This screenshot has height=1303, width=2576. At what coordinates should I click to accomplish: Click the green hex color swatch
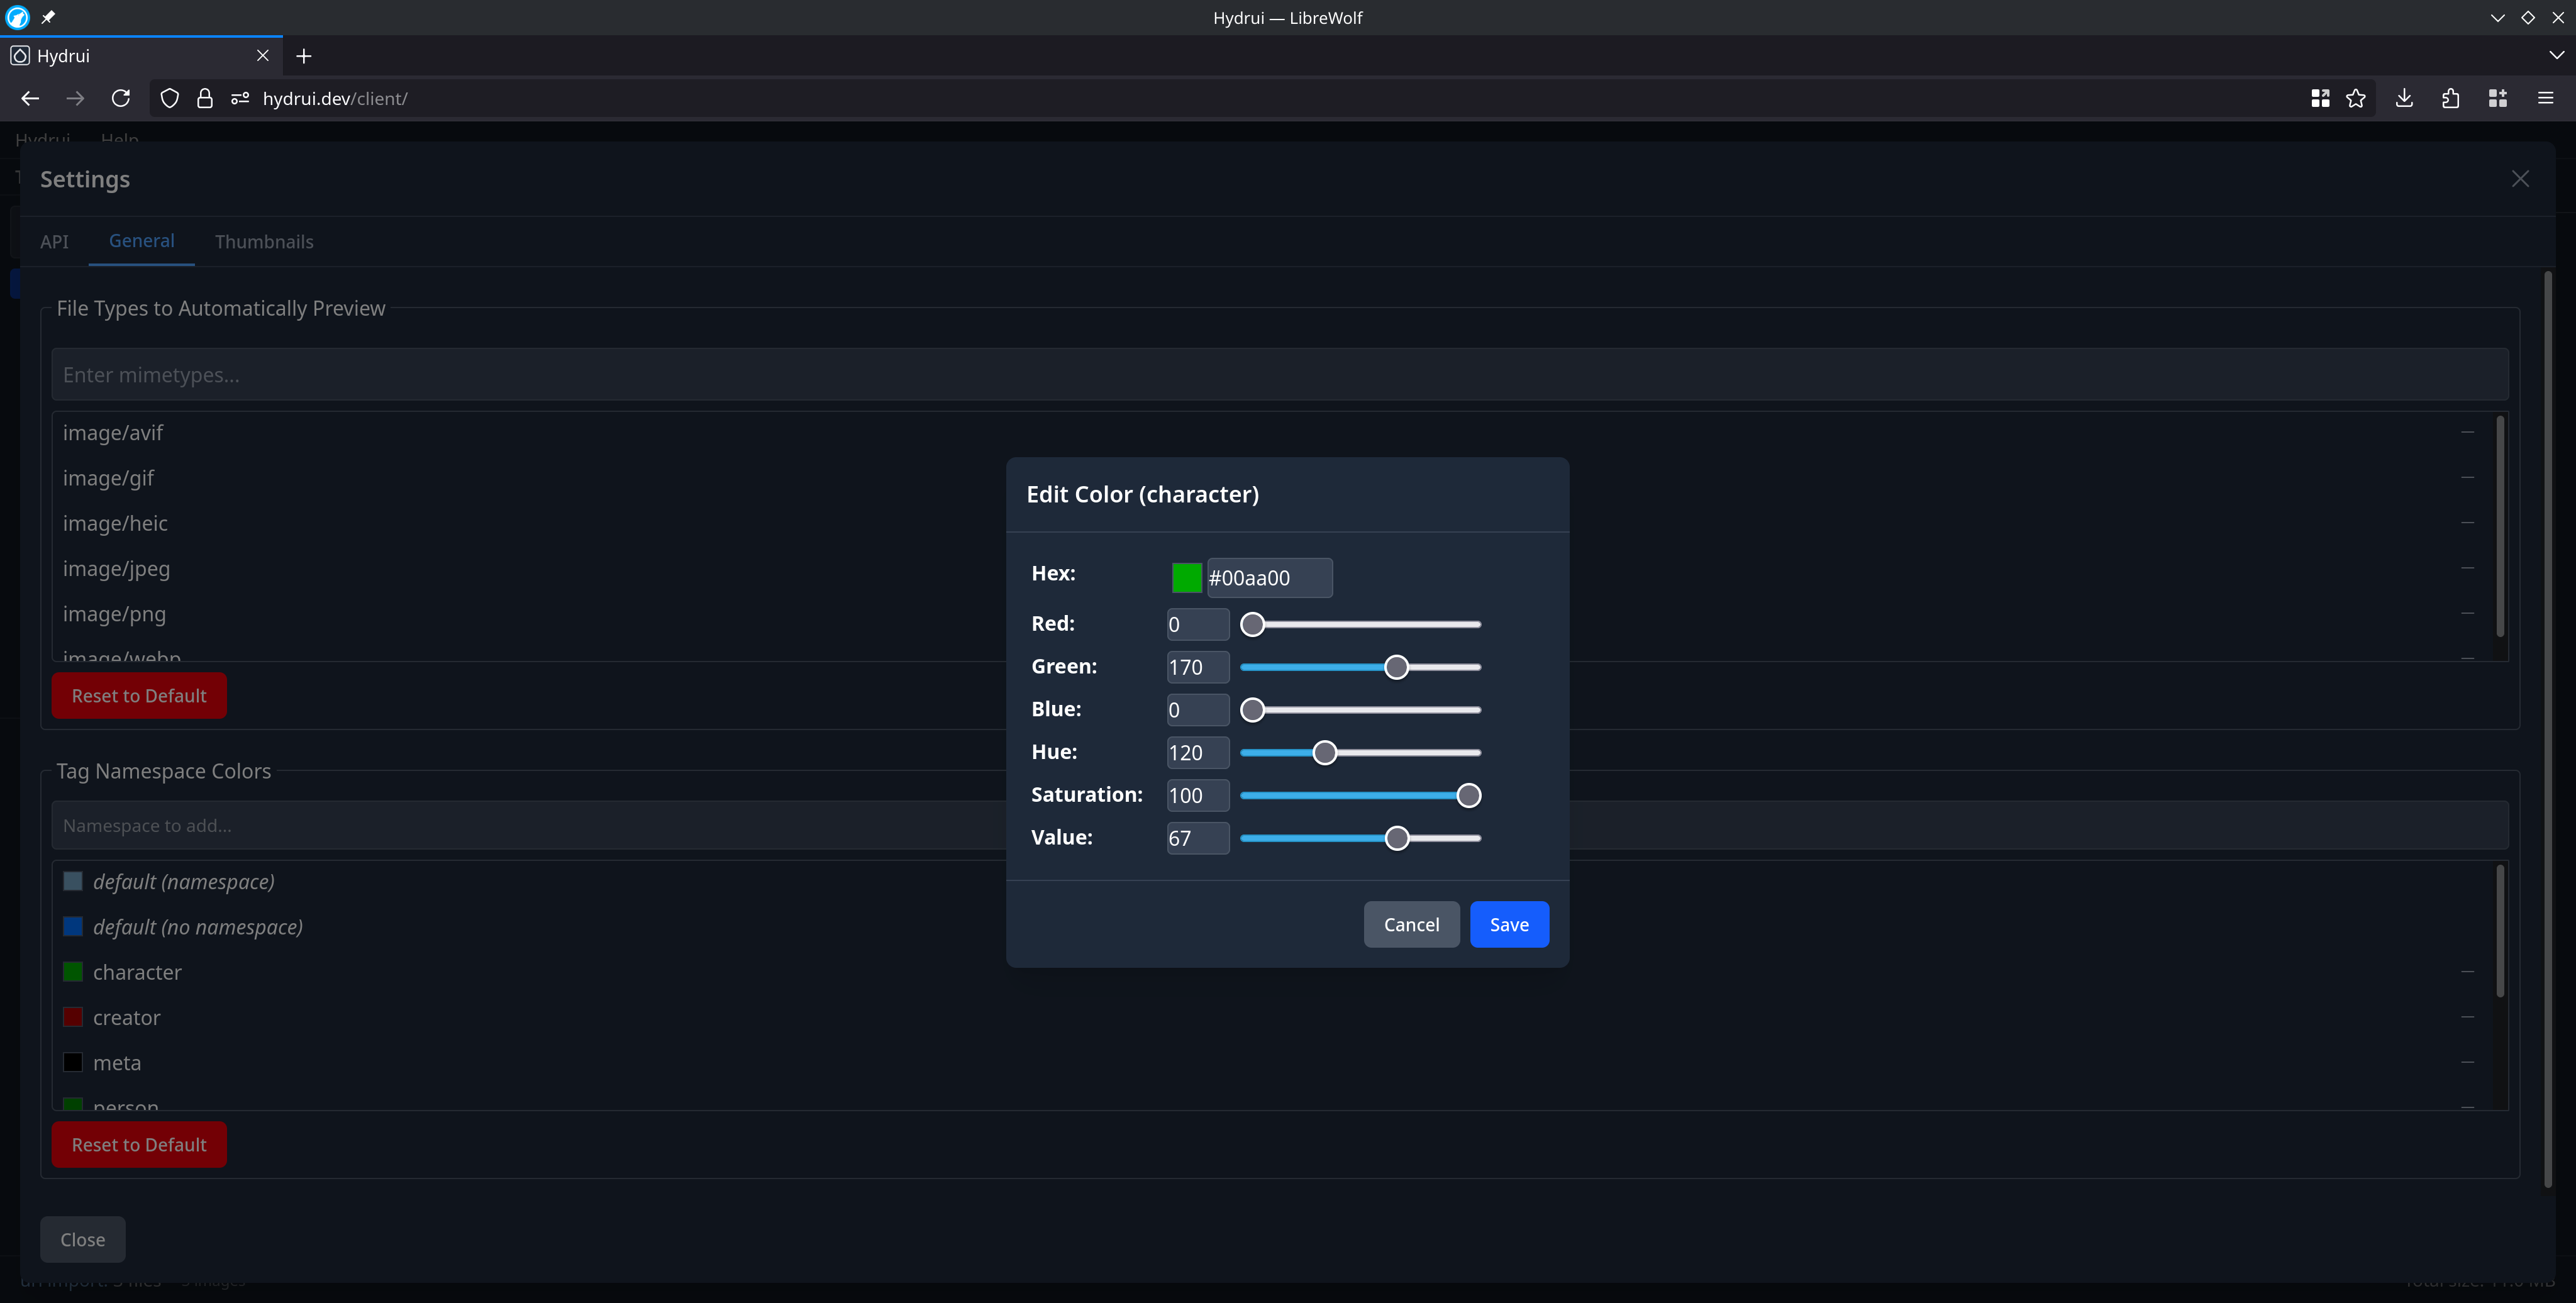coord(1186,577)
